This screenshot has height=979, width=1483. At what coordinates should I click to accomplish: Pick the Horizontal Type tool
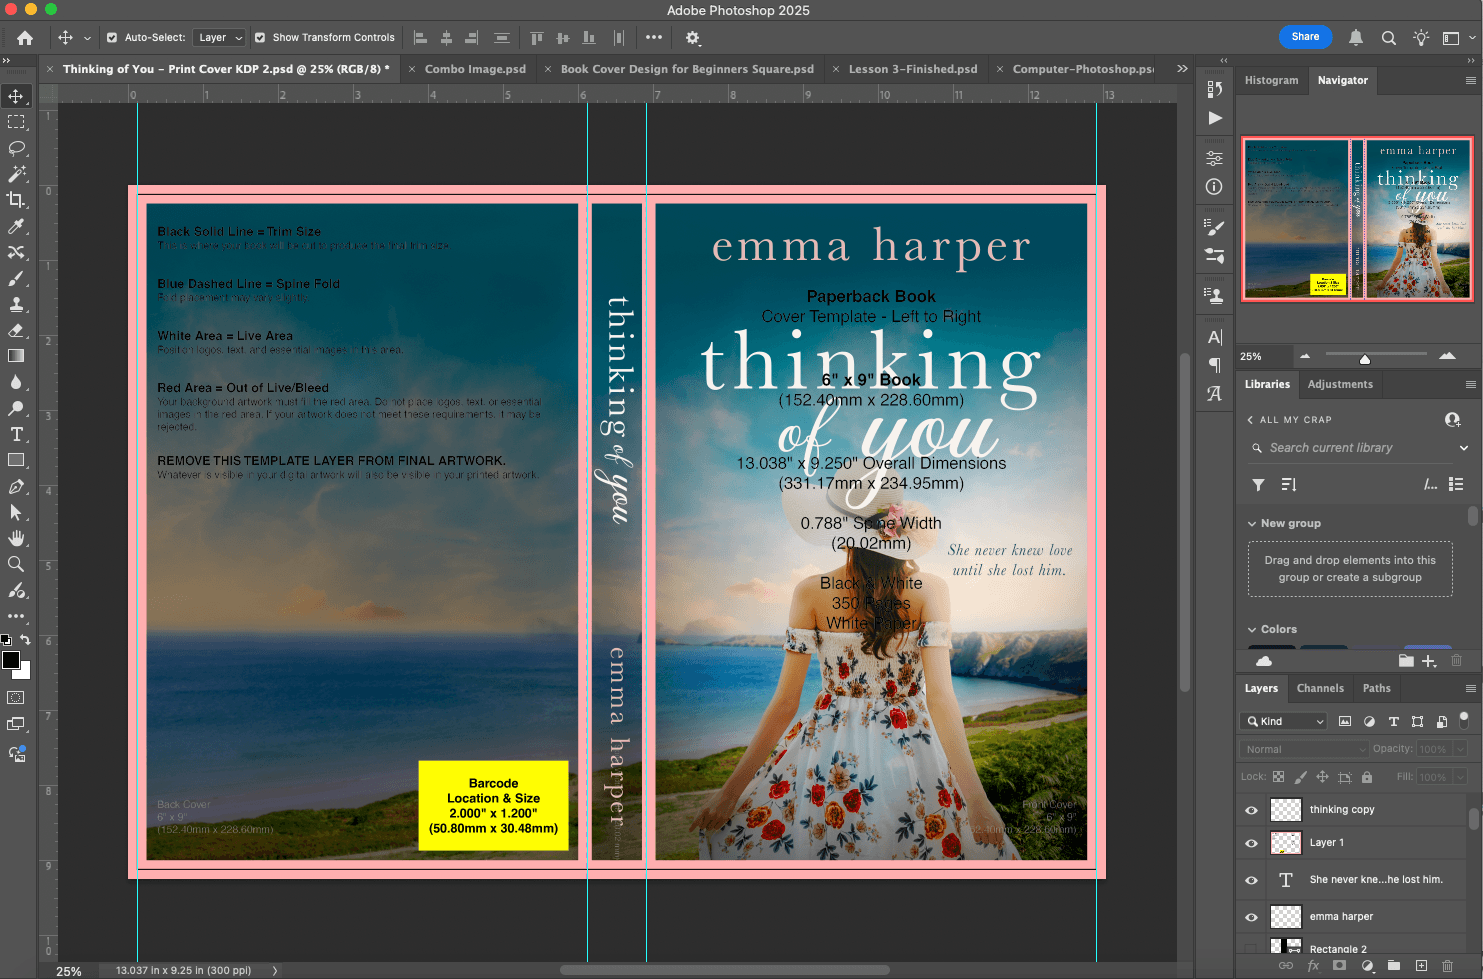16,434
